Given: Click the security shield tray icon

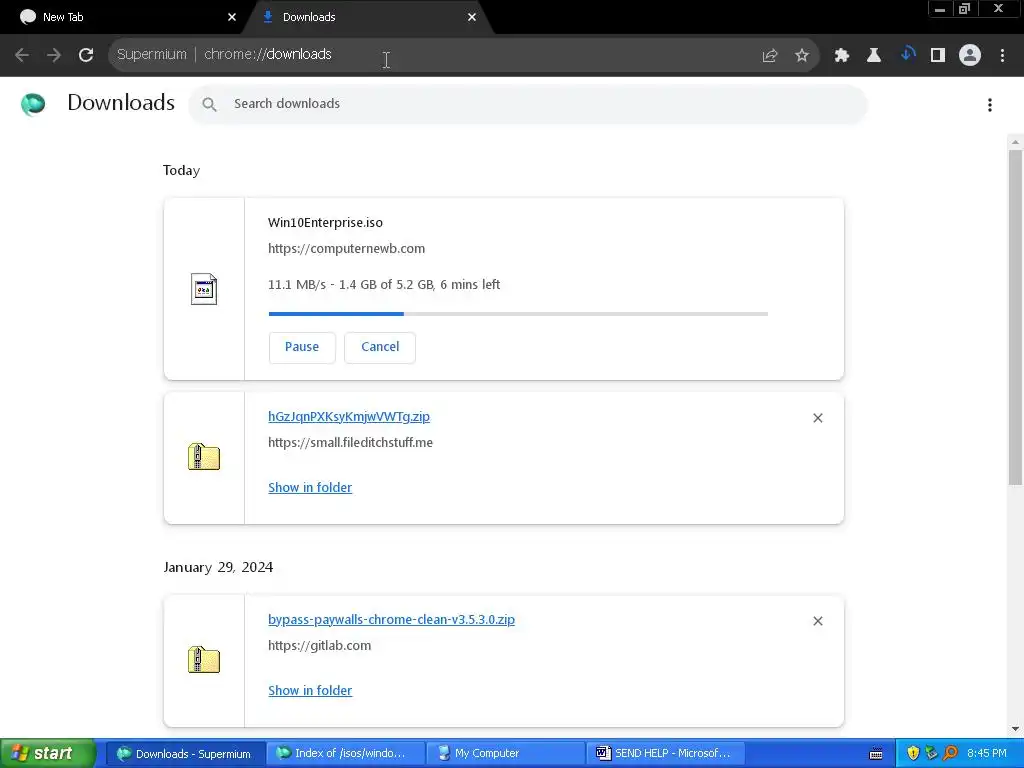Looking at the screenshot, I should (913, 754).
